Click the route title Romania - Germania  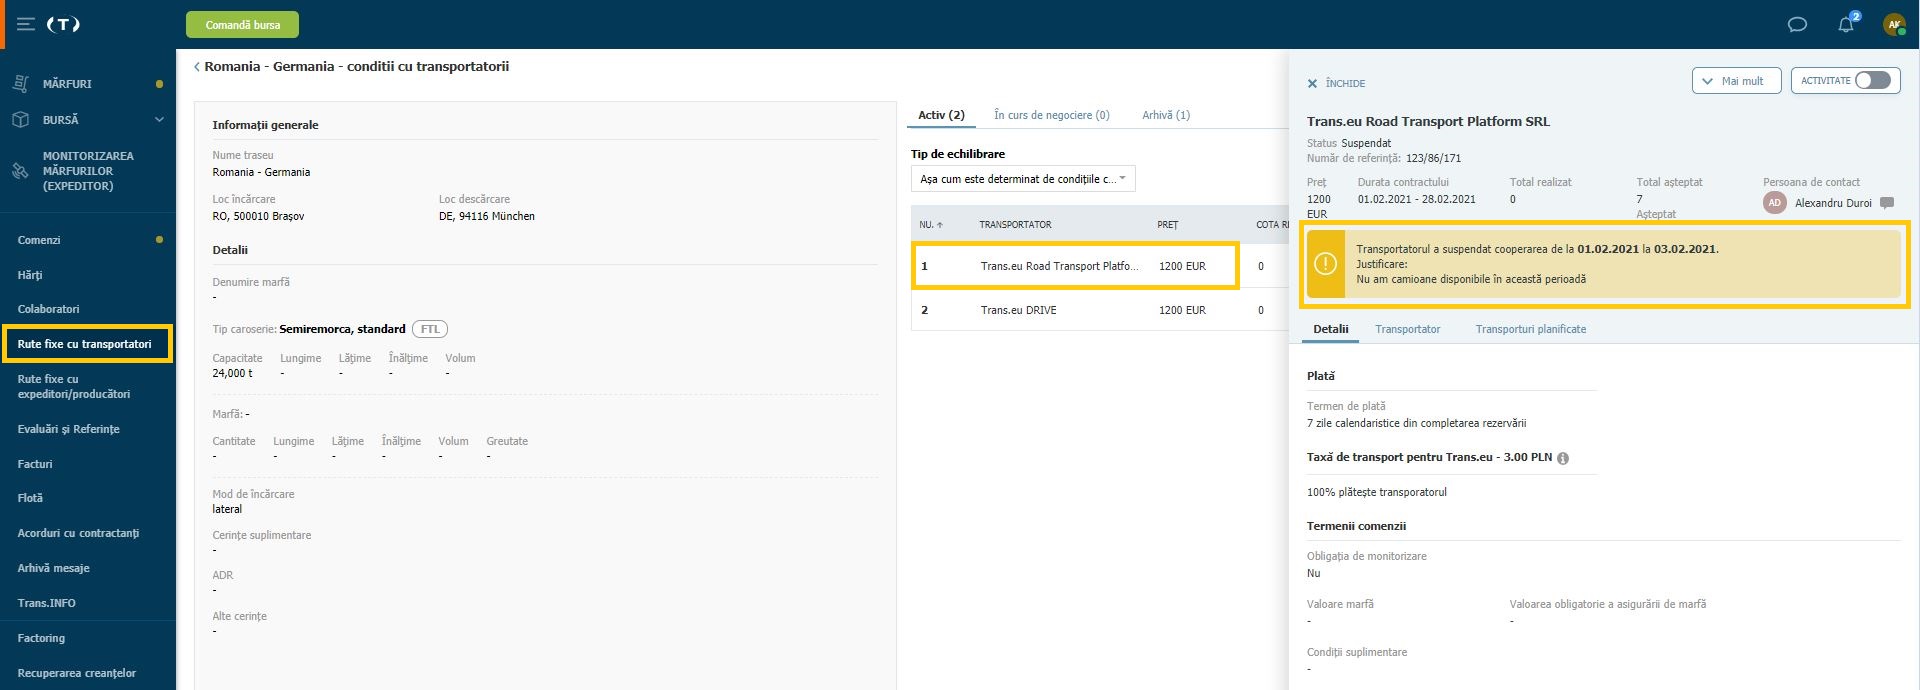point(357,67)
